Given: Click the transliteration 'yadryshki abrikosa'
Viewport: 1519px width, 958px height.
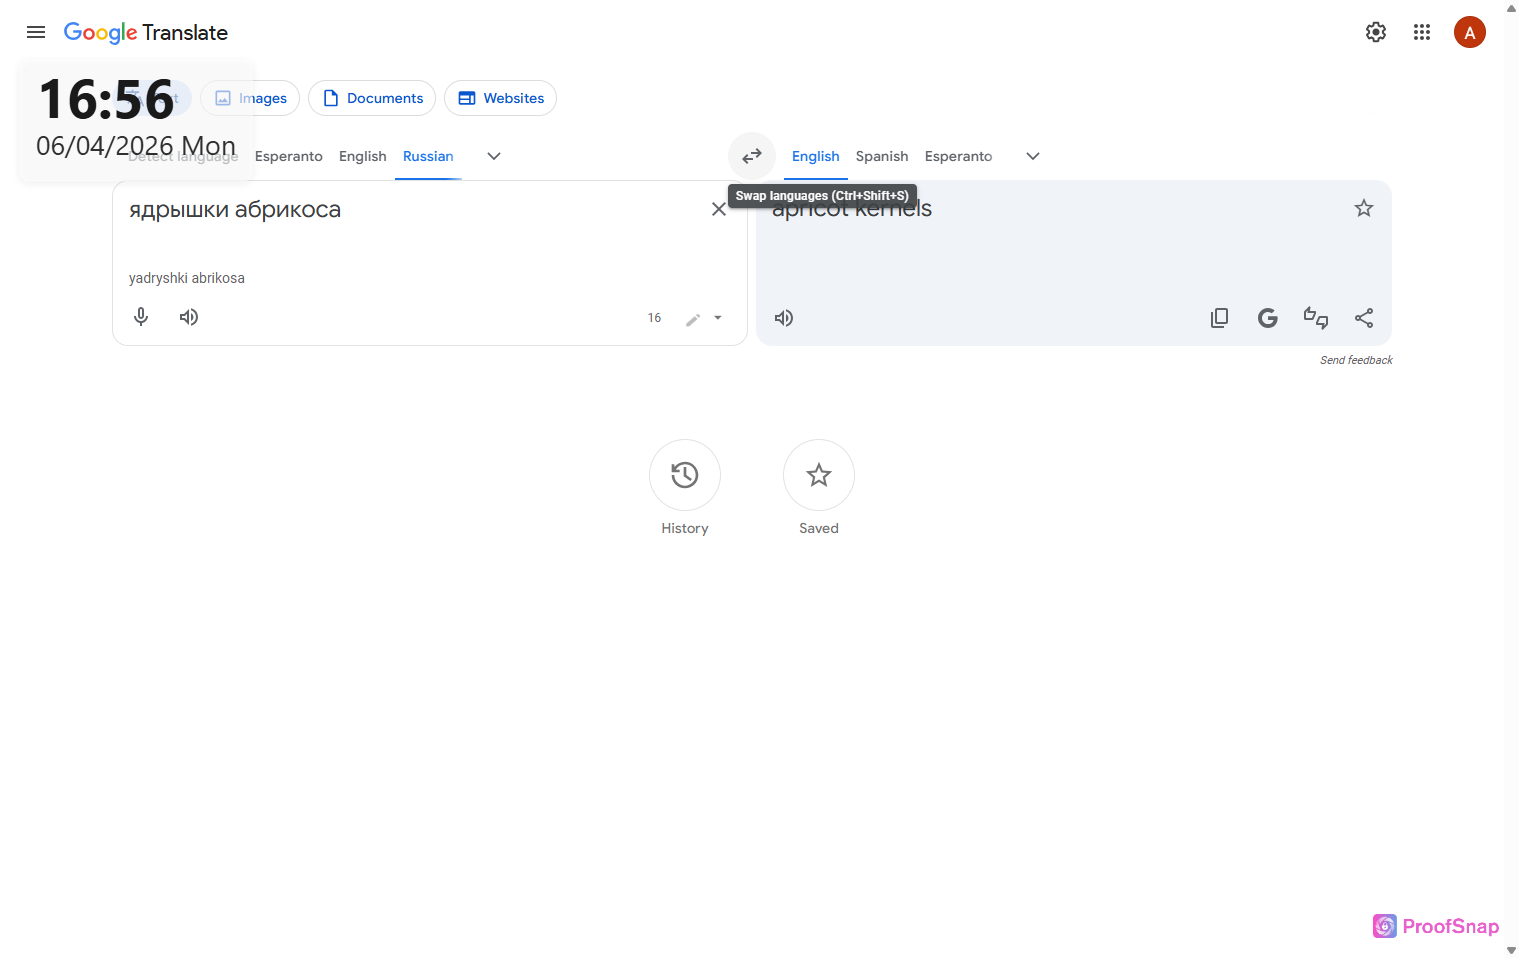Looking at the screenshot, I should (x=187, y=278).
